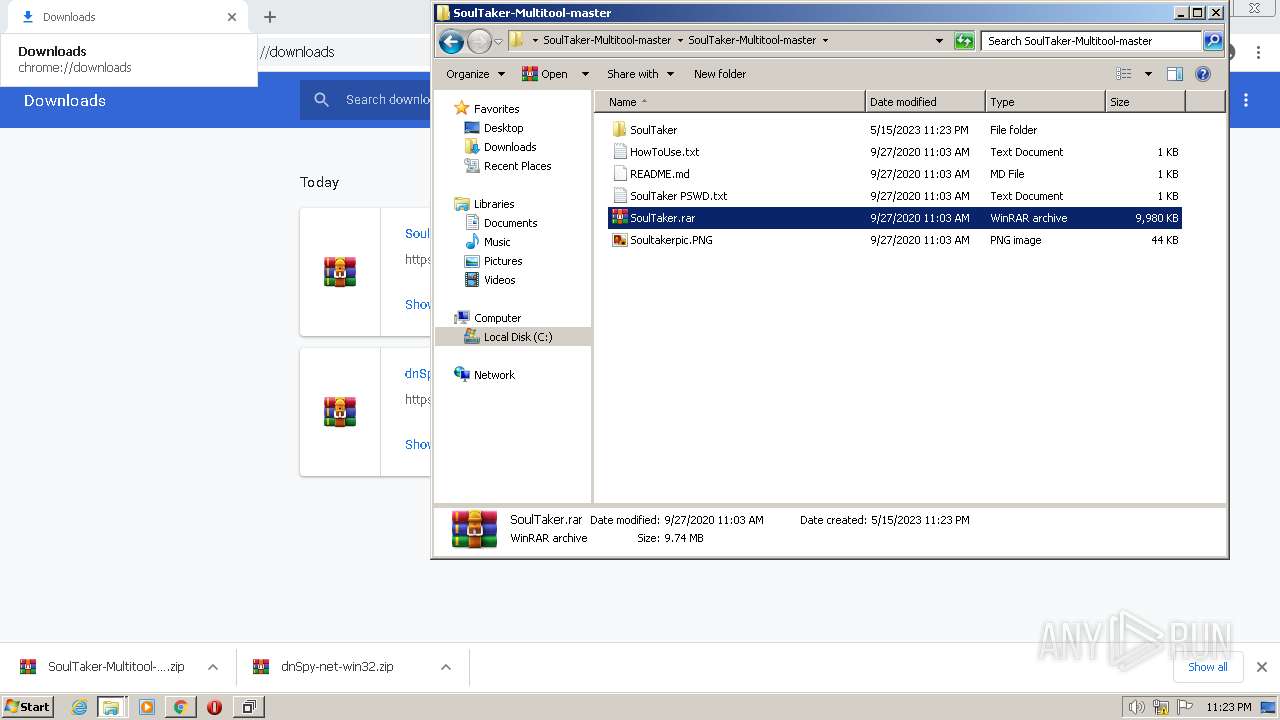Screen dimensions: 1280x720
Task: Open Music library
Action: click(497, 242)
